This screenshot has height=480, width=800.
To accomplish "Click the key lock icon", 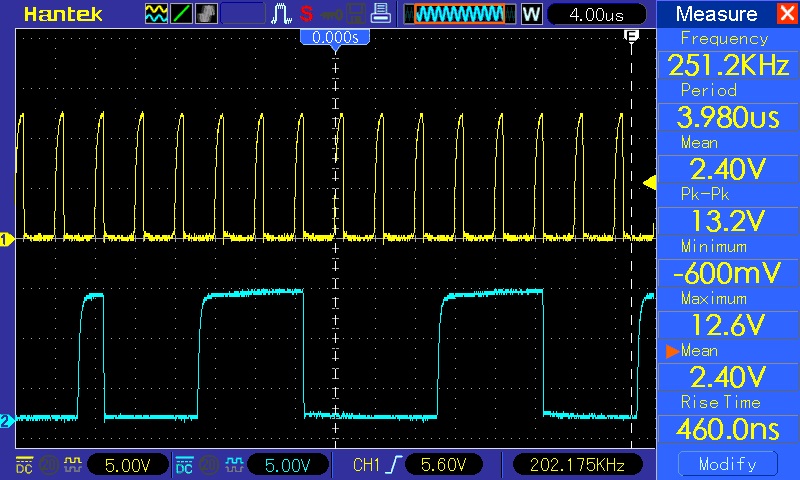I will click(x=330, y=14).
